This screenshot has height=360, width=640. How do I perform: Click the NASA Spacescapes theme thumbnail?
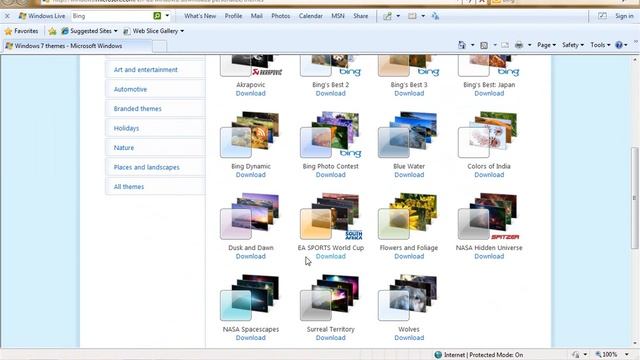[x=250, y=298]
